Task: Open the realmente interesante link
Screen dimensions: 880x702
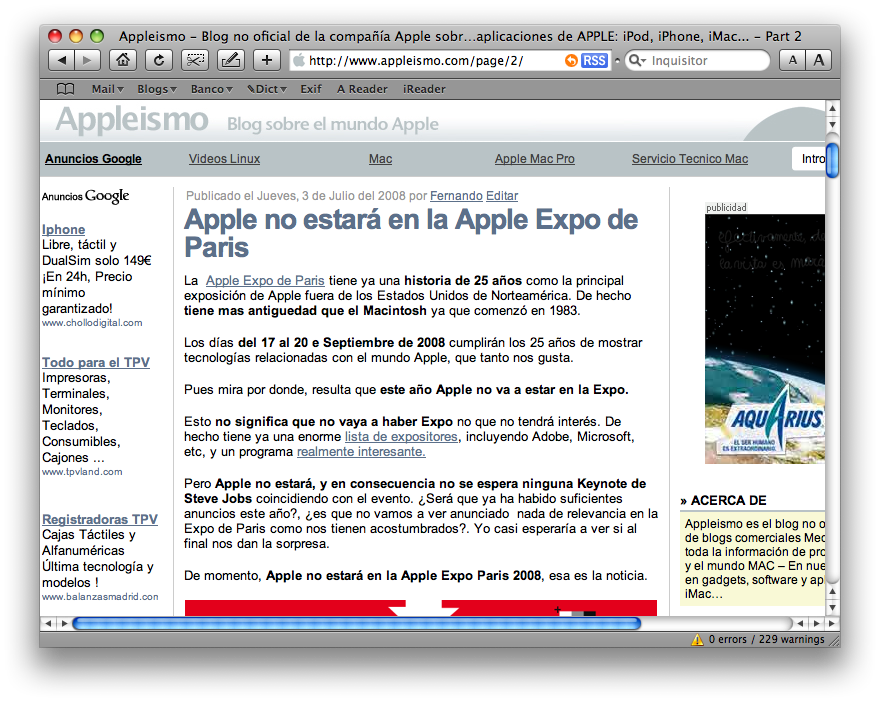Action: click(x=361, y=452)
